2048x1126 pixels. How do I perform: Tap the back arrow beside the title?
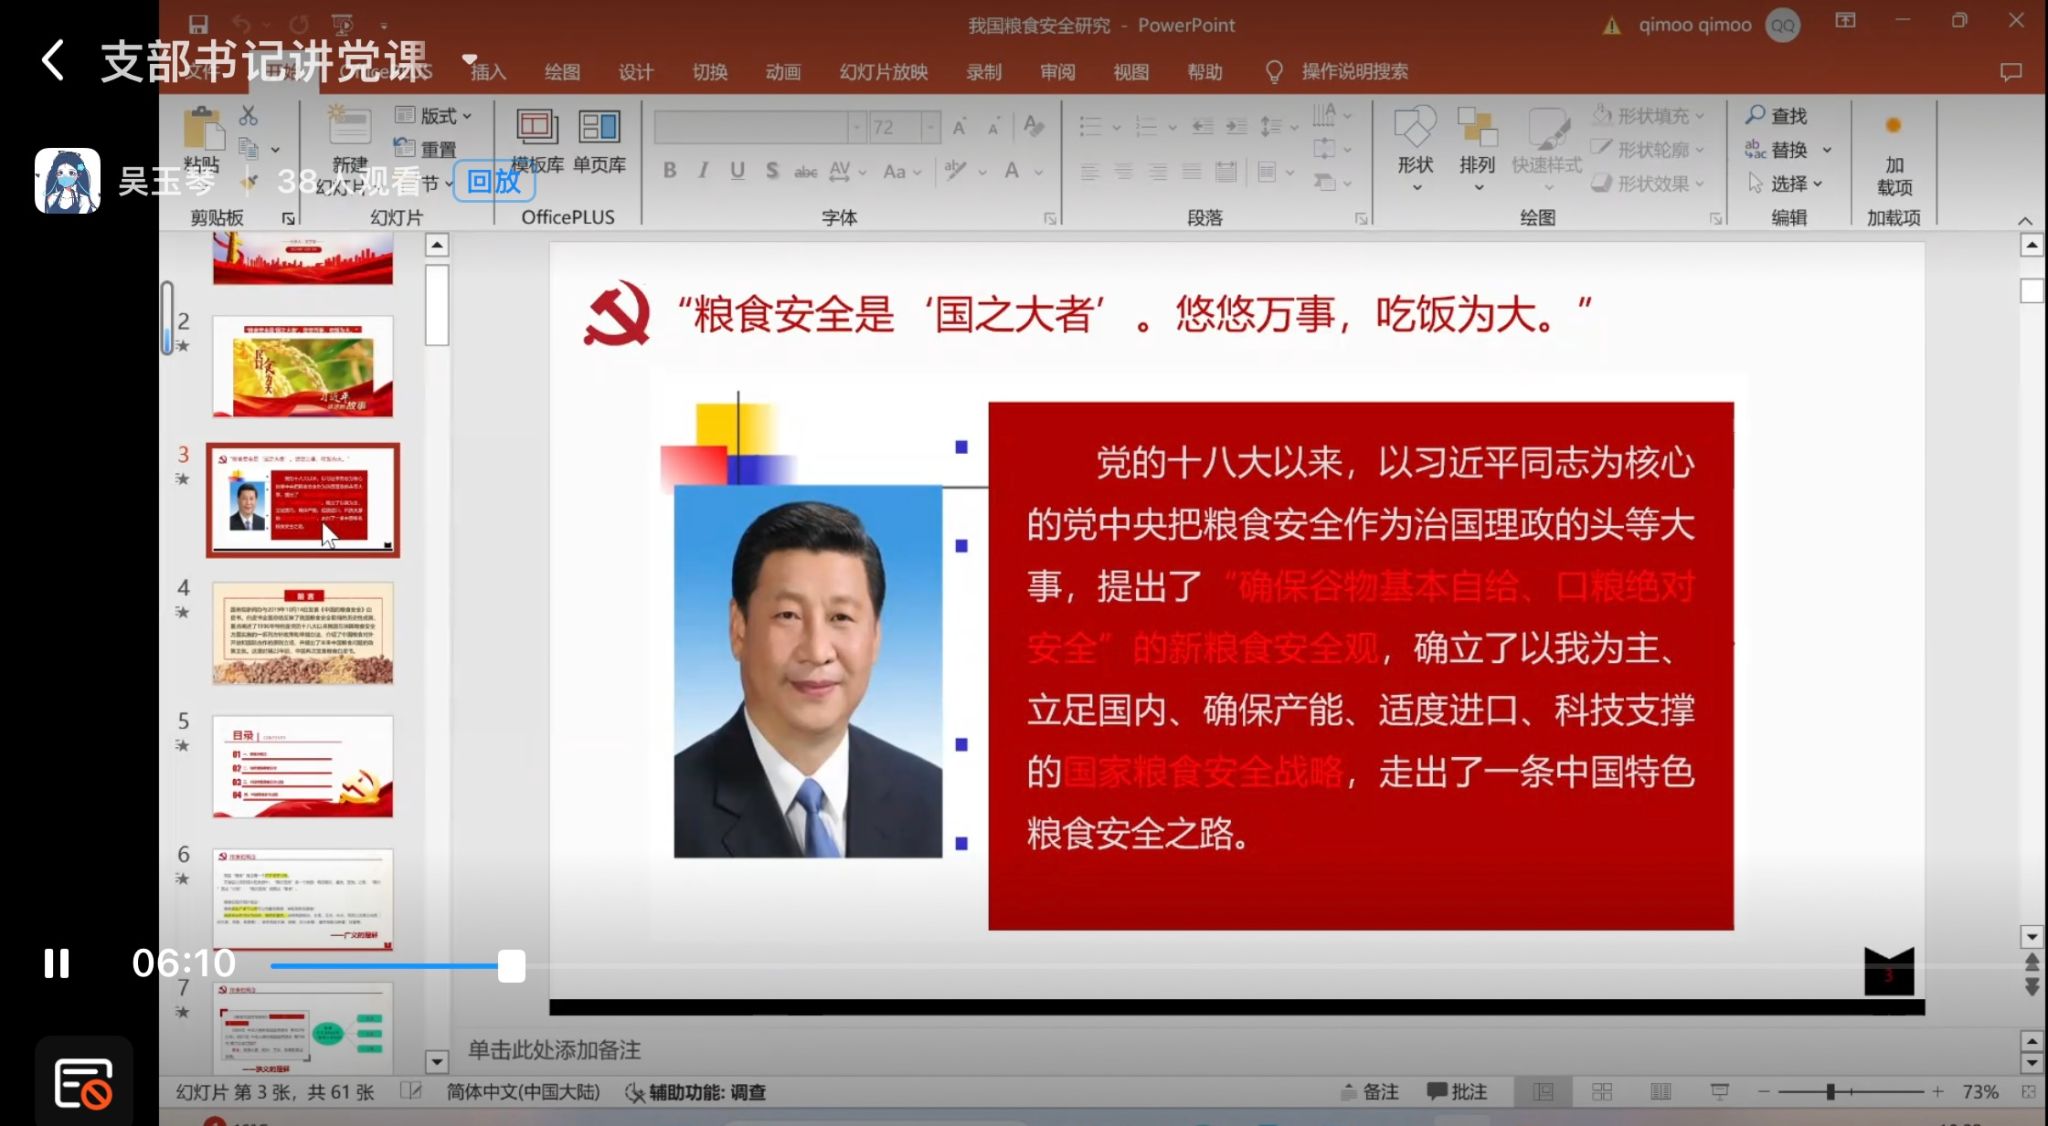54,60
